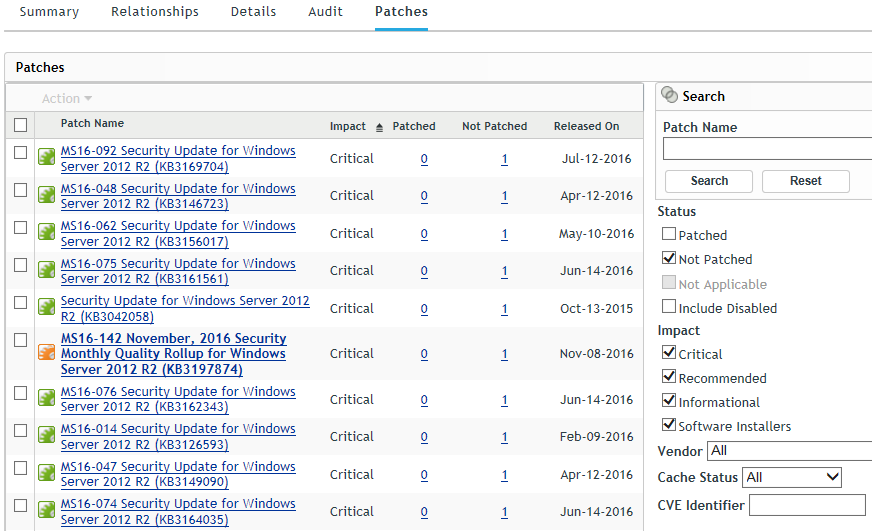Click the orange patch icon beside MS16-142
Image resolution: width=872 pixels, height=531 pixels.
point(46,353)
